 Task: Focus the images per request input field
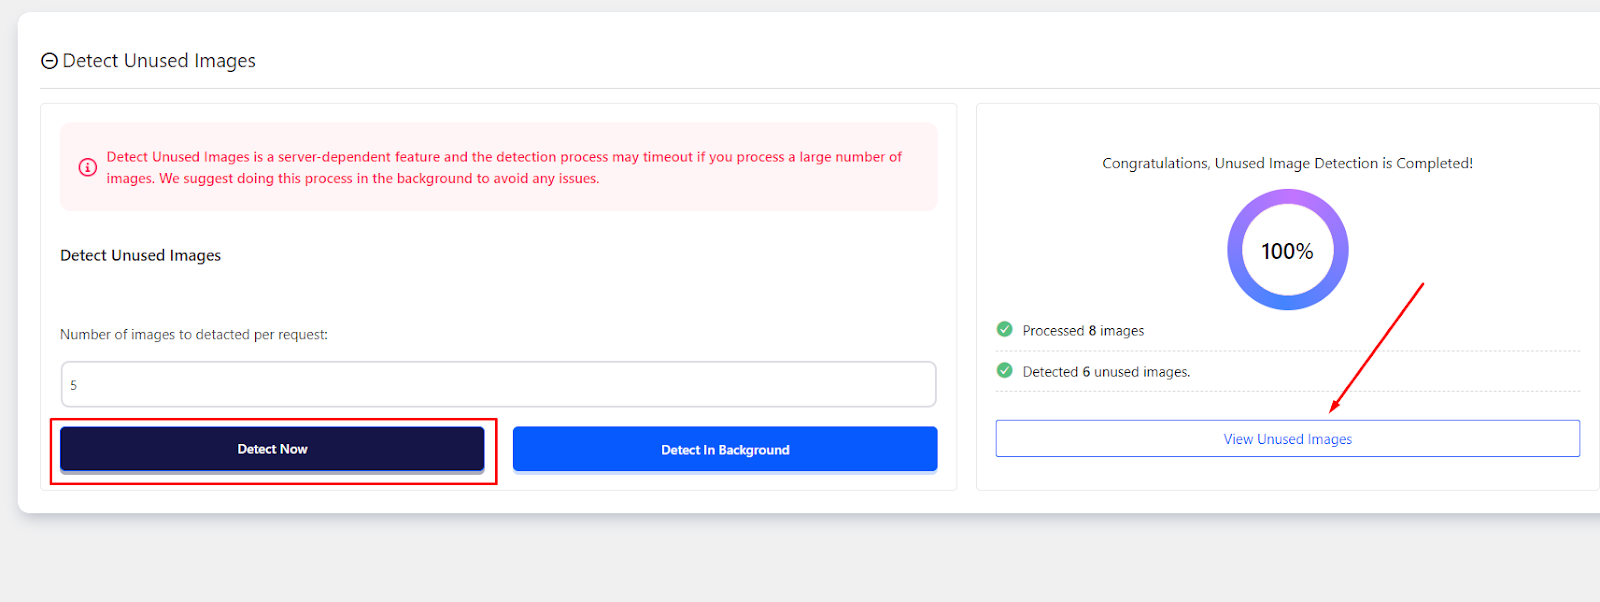click(x=498, y=385)
